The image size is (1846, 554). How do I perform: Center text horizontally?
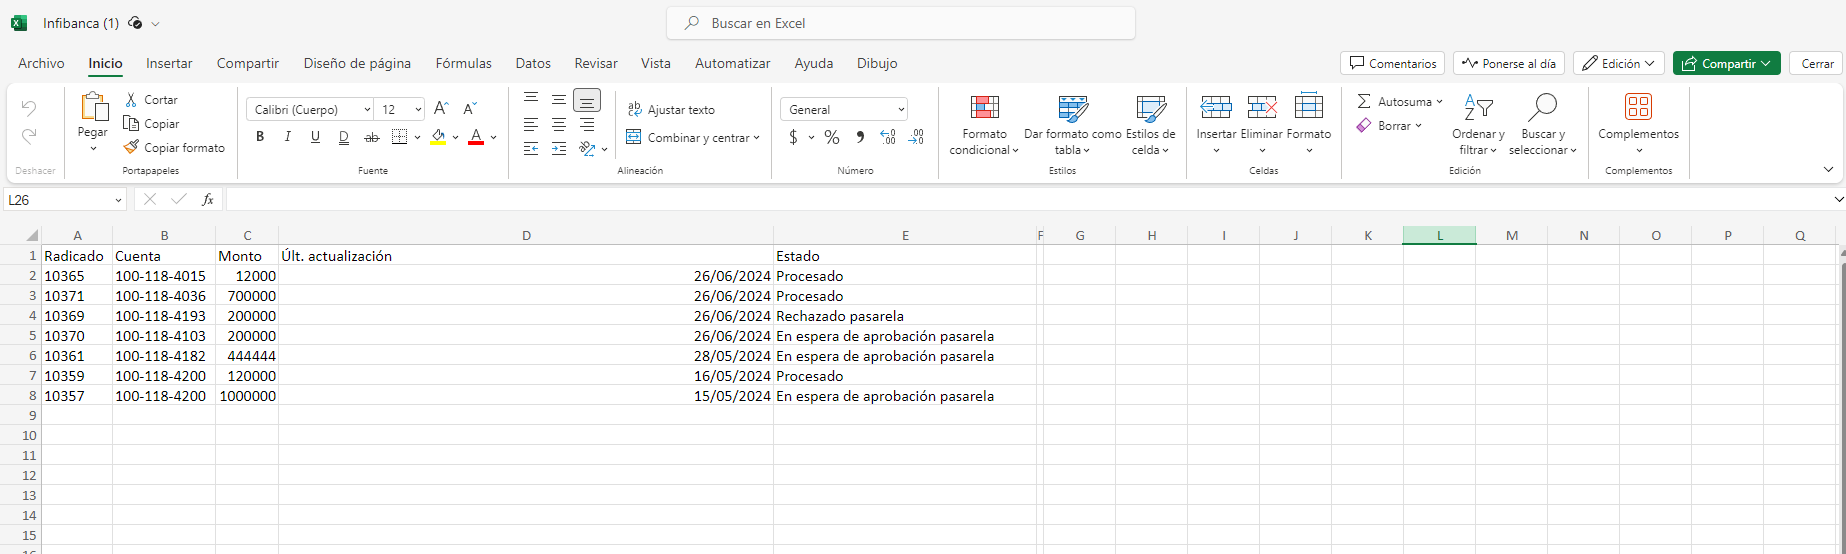(559, 124)
